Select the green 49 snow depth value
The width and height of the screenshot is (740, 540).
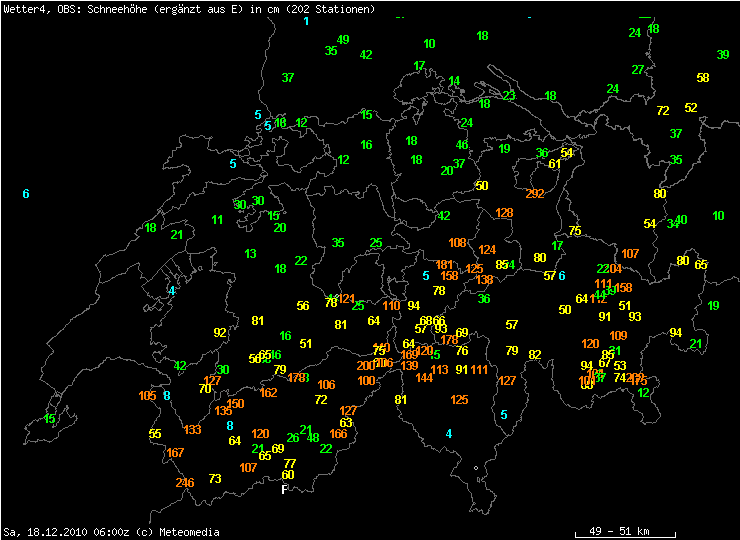tap(343, 40)
